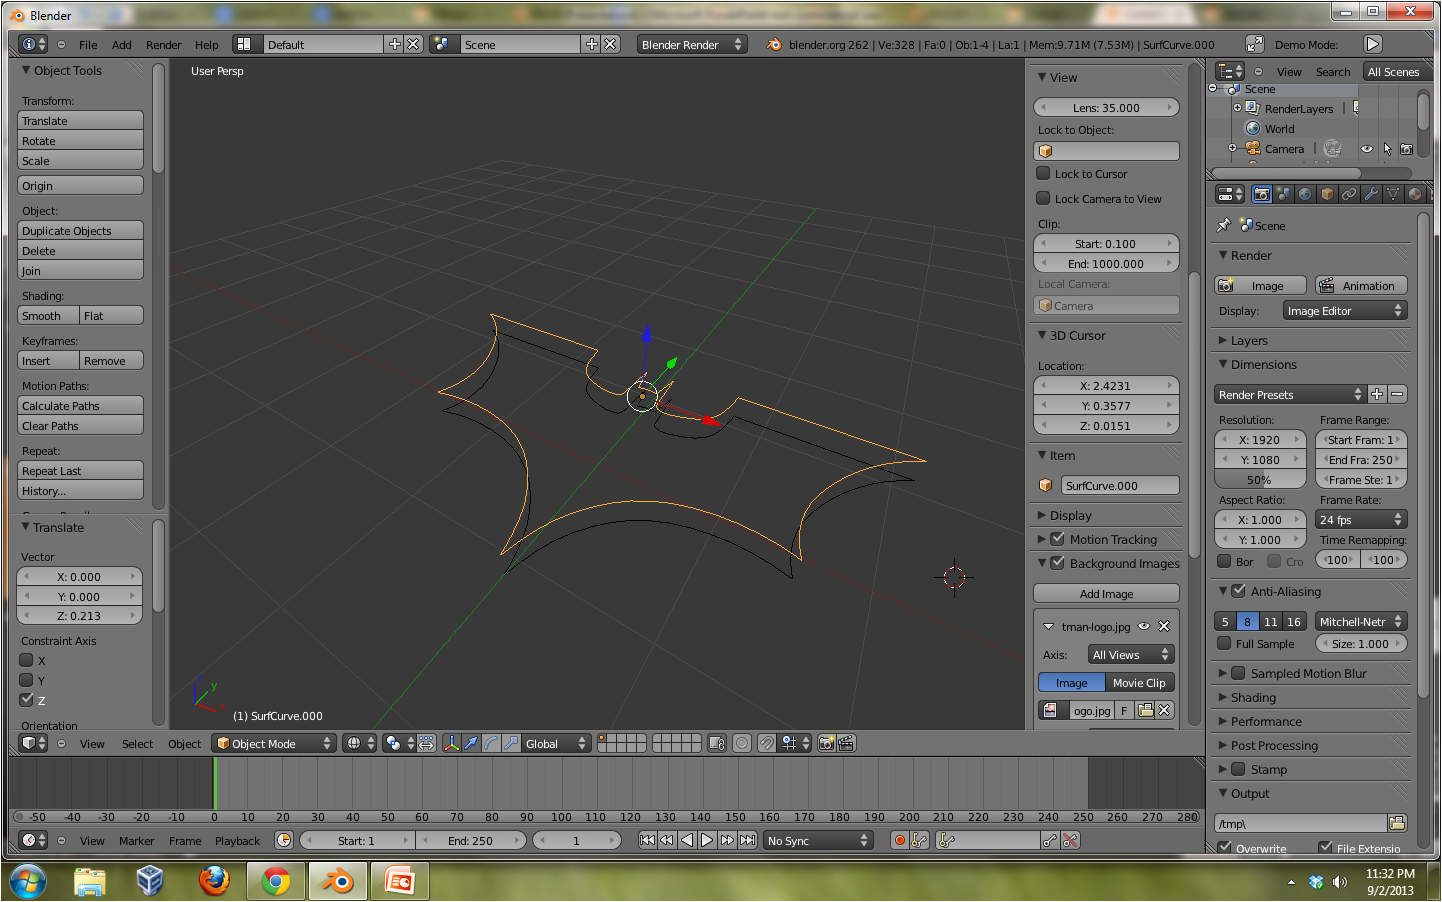The width and height of the screenshot is (1442, 902).
Task: Open the Object Data triangle tab
Action: click(1393, 194)
